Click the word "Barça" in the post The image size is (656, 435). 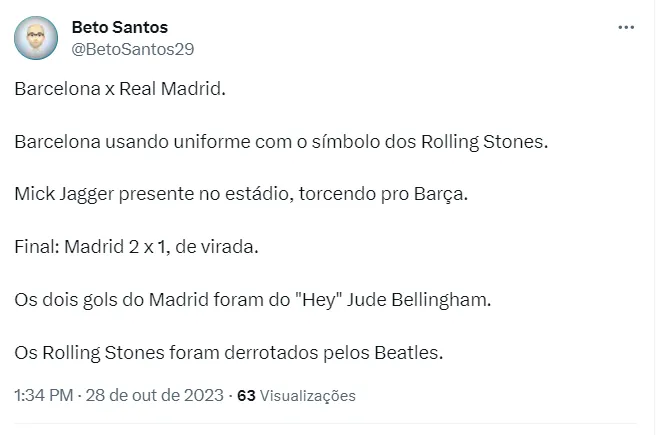pos(445,194)
